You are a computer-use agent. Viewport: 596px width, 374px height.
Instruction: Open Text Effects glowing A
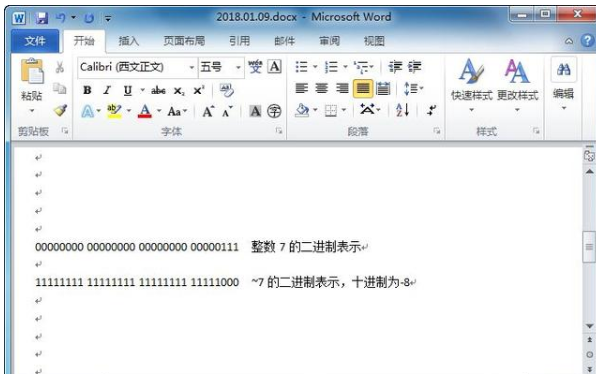click(x=87, y=111)
